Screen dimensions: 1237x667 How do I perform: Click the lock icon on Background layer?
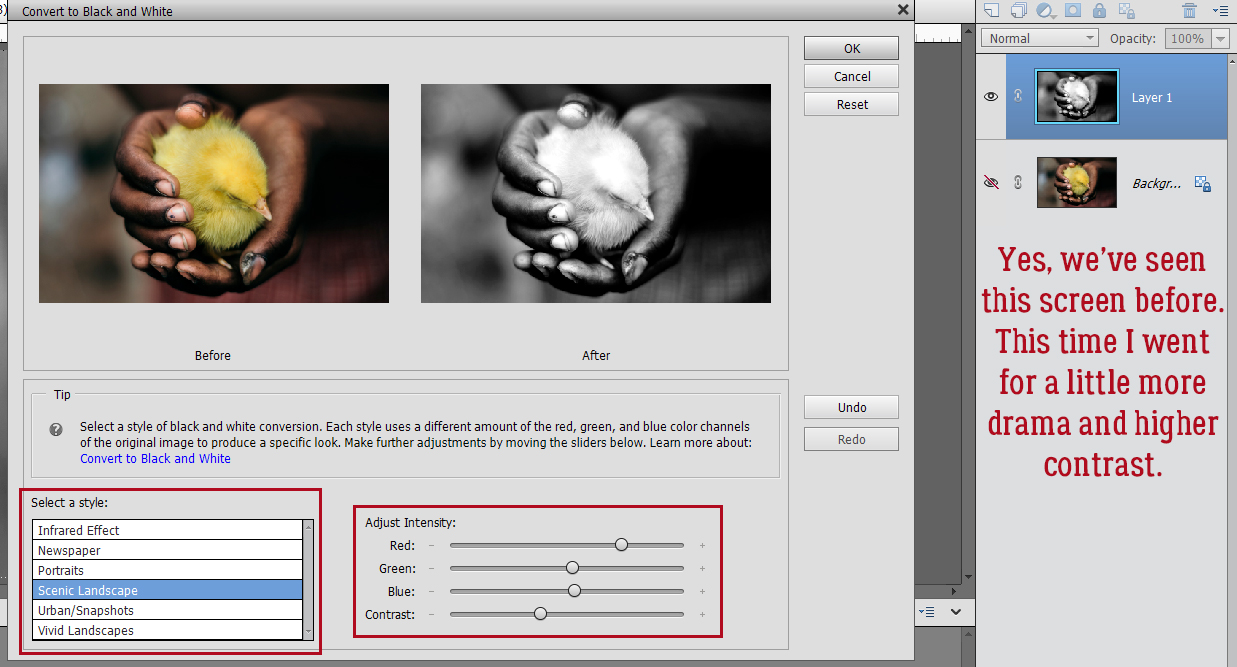click(x=1204, y=184)
